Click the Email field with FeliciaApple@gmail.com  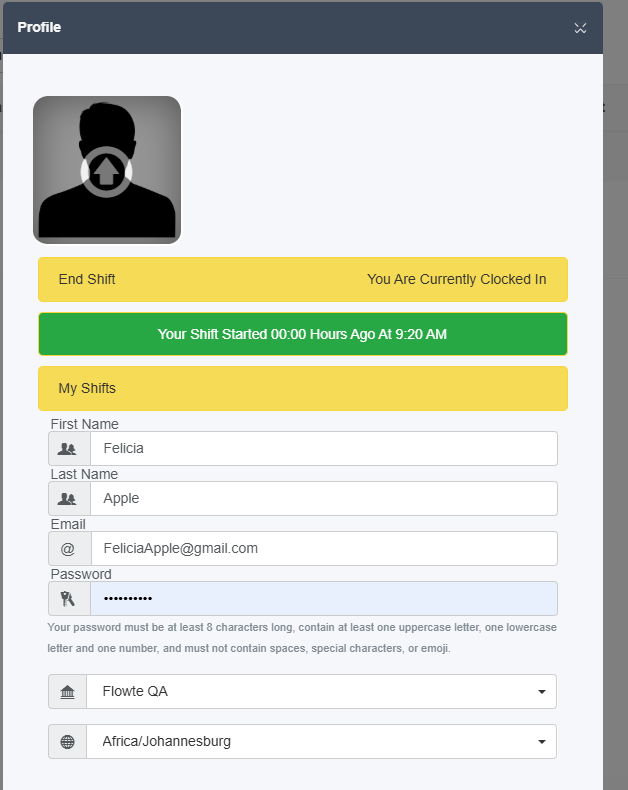point(324,548)
